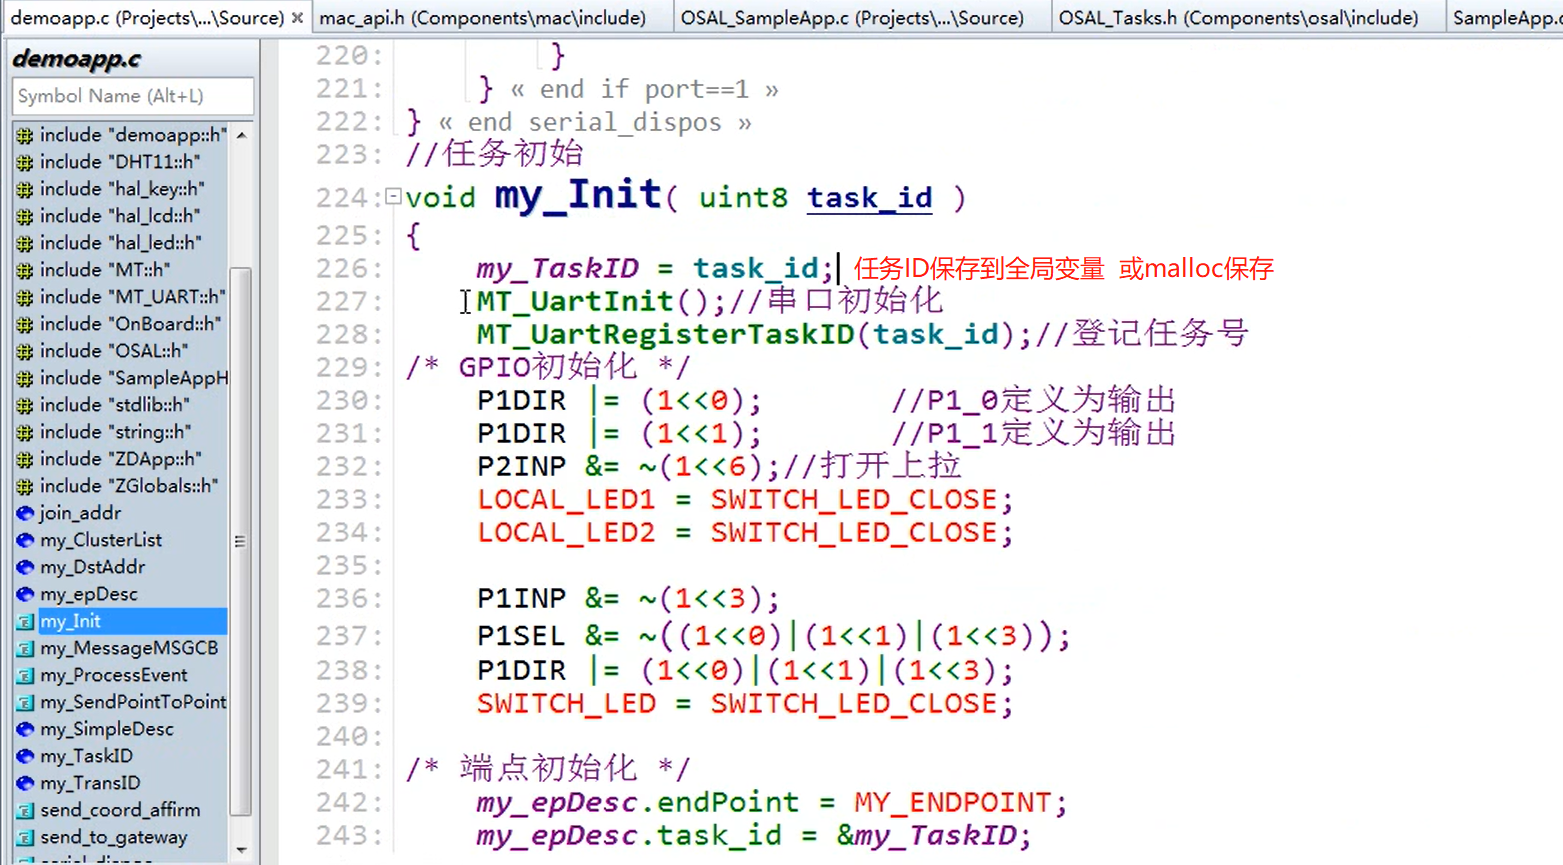Click include icon beside "hal_lcd::h"
Screen dimensions: 1563x865
pyautogui.click(x=25, y=216)
